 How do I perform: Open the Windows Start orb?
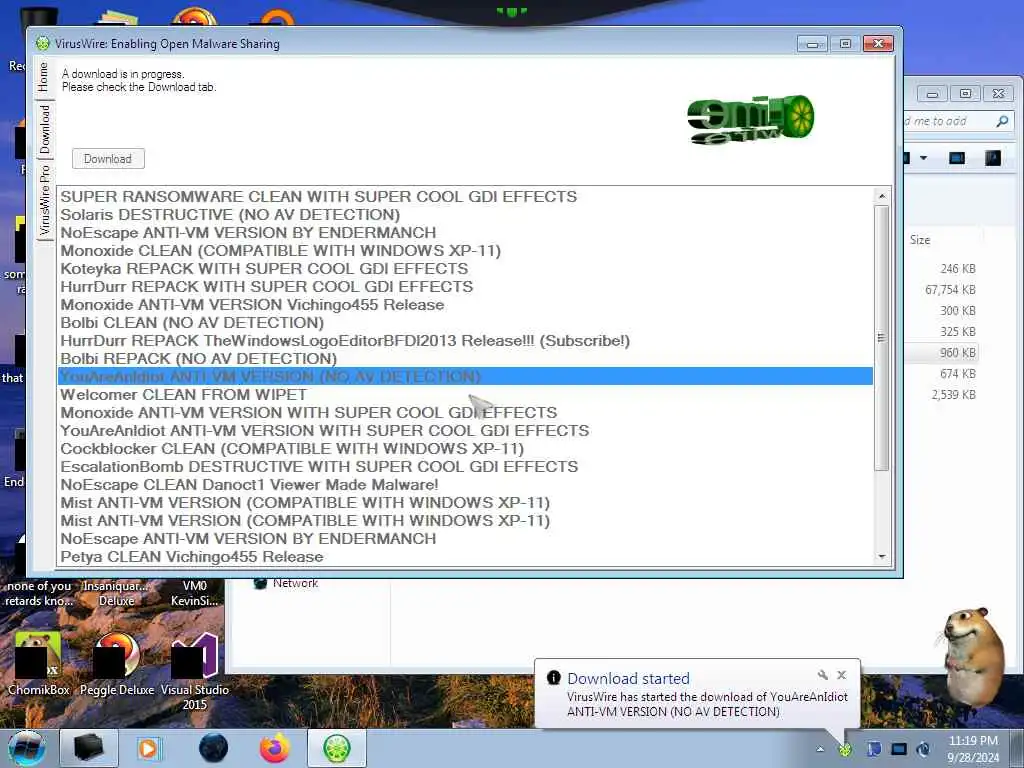point(26,748)
